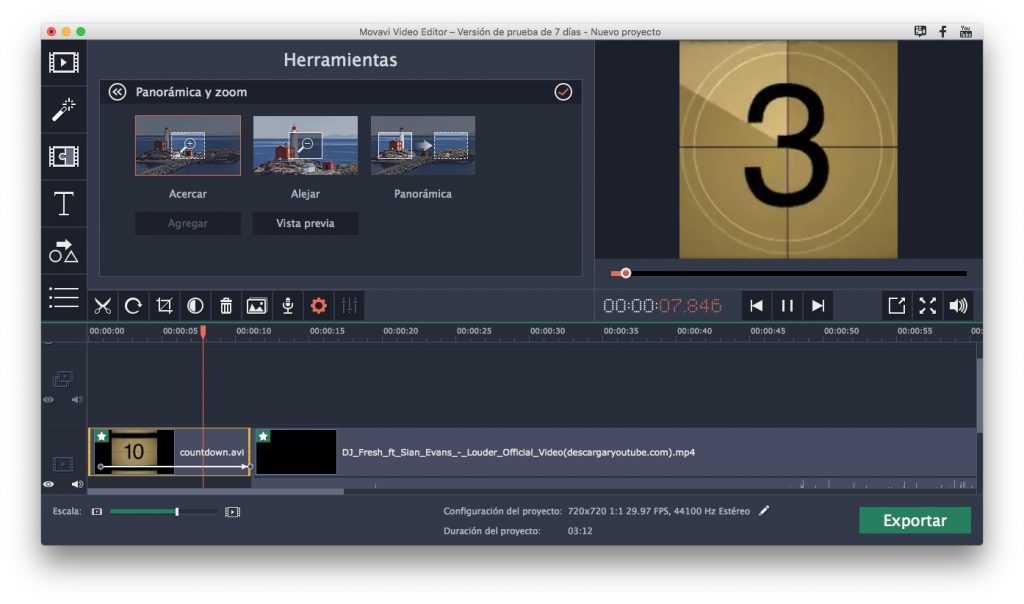
Task: Skip to the previous frame
Action: [x=756, y=306]
